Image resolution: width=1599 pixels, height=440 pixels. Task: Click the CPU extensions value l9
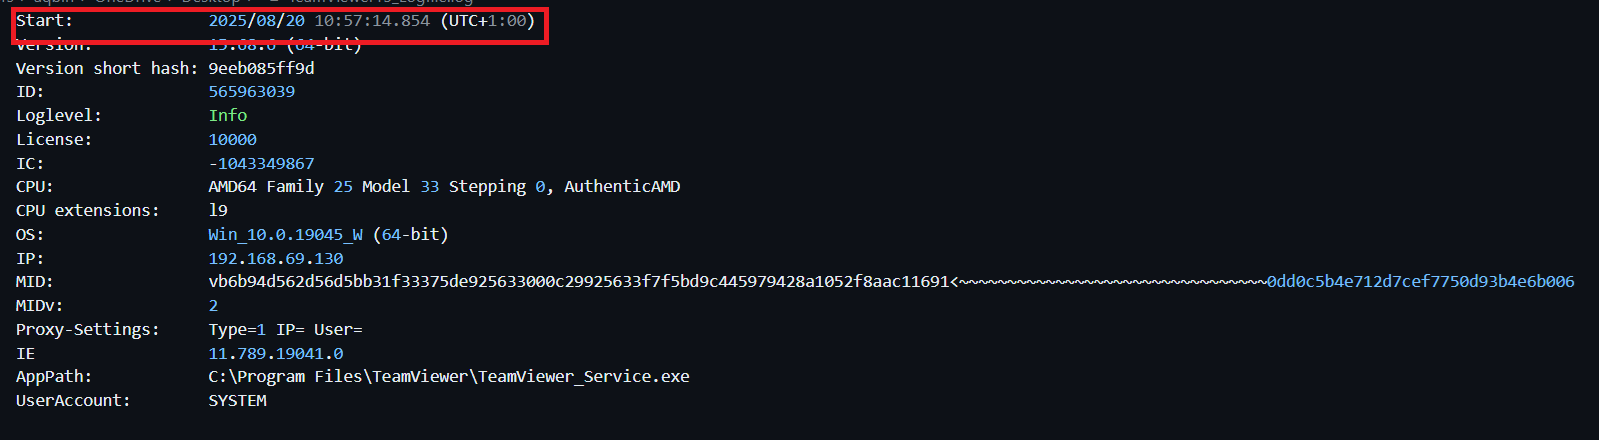click(218, 211)
